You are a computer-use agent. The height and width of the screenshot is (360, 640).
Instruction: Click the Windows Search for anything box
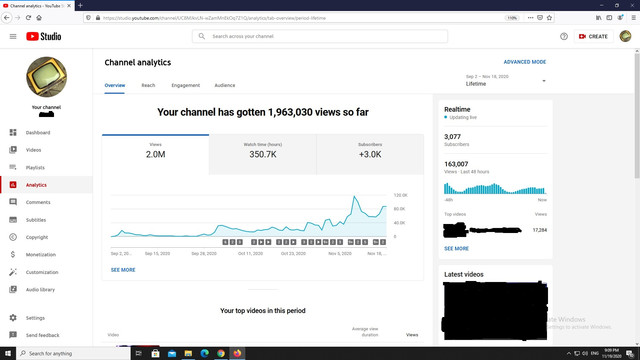point(73,353)
